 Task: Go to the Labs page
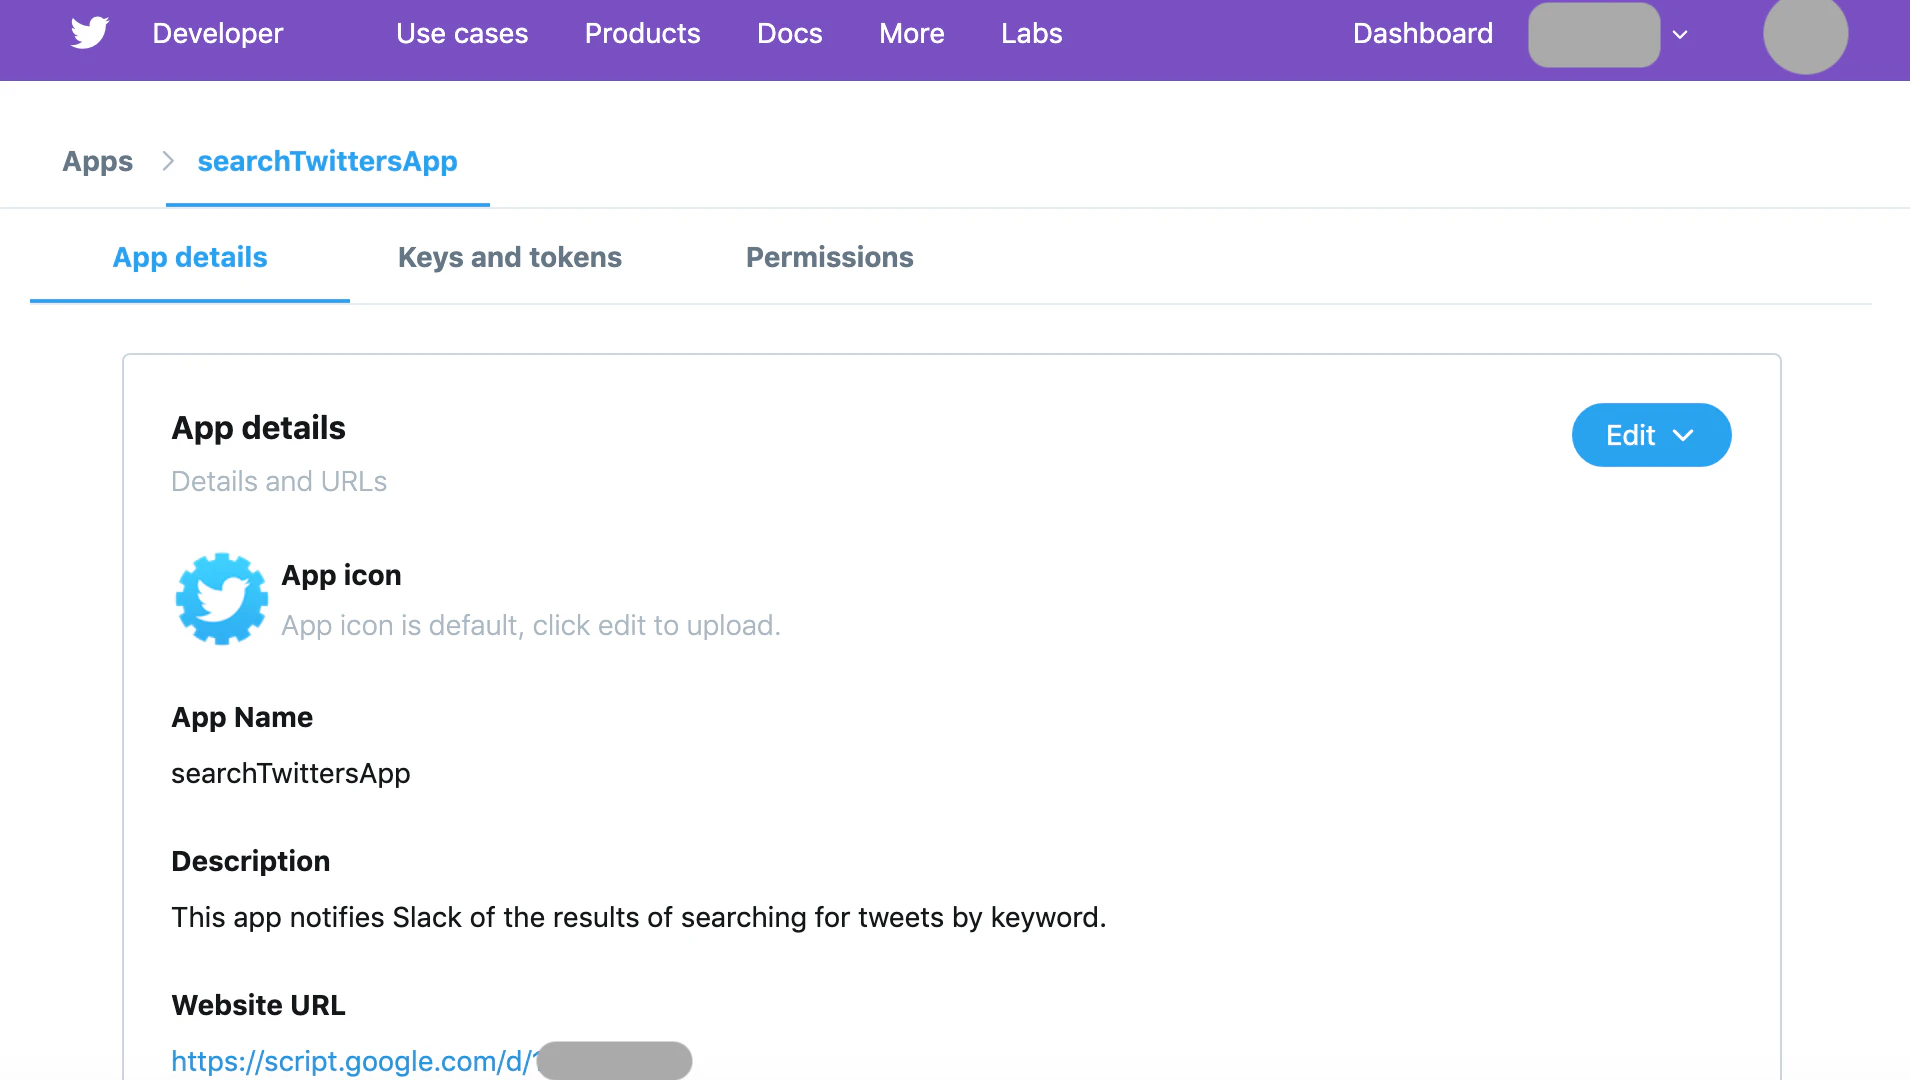click(1031, 34)
